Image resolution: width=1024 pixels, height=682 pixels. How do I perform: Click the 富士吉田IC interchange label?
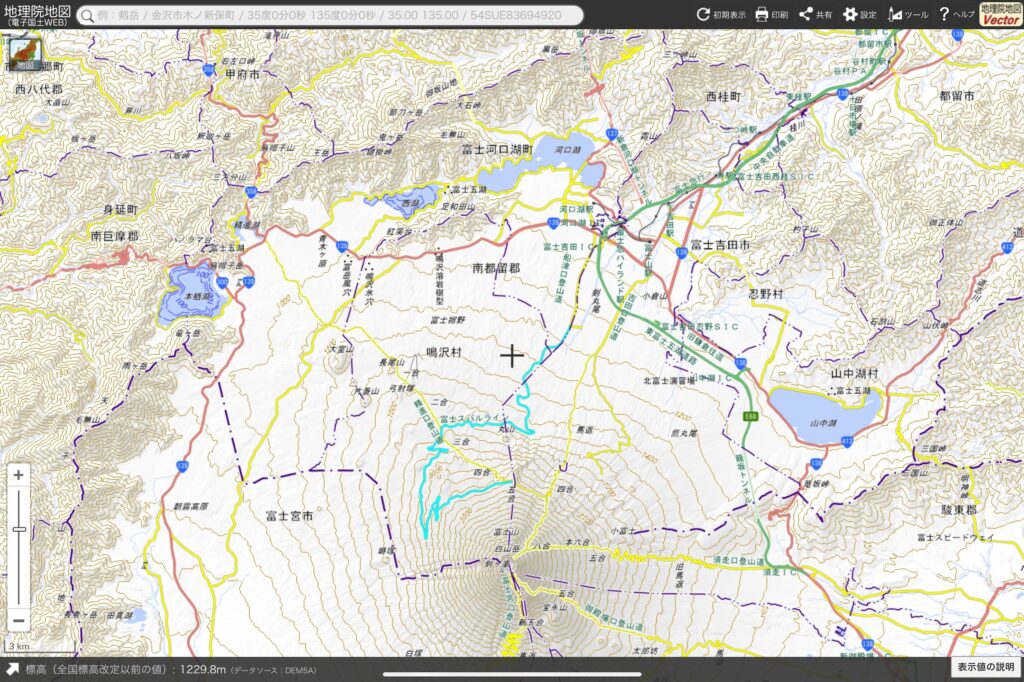569,247
